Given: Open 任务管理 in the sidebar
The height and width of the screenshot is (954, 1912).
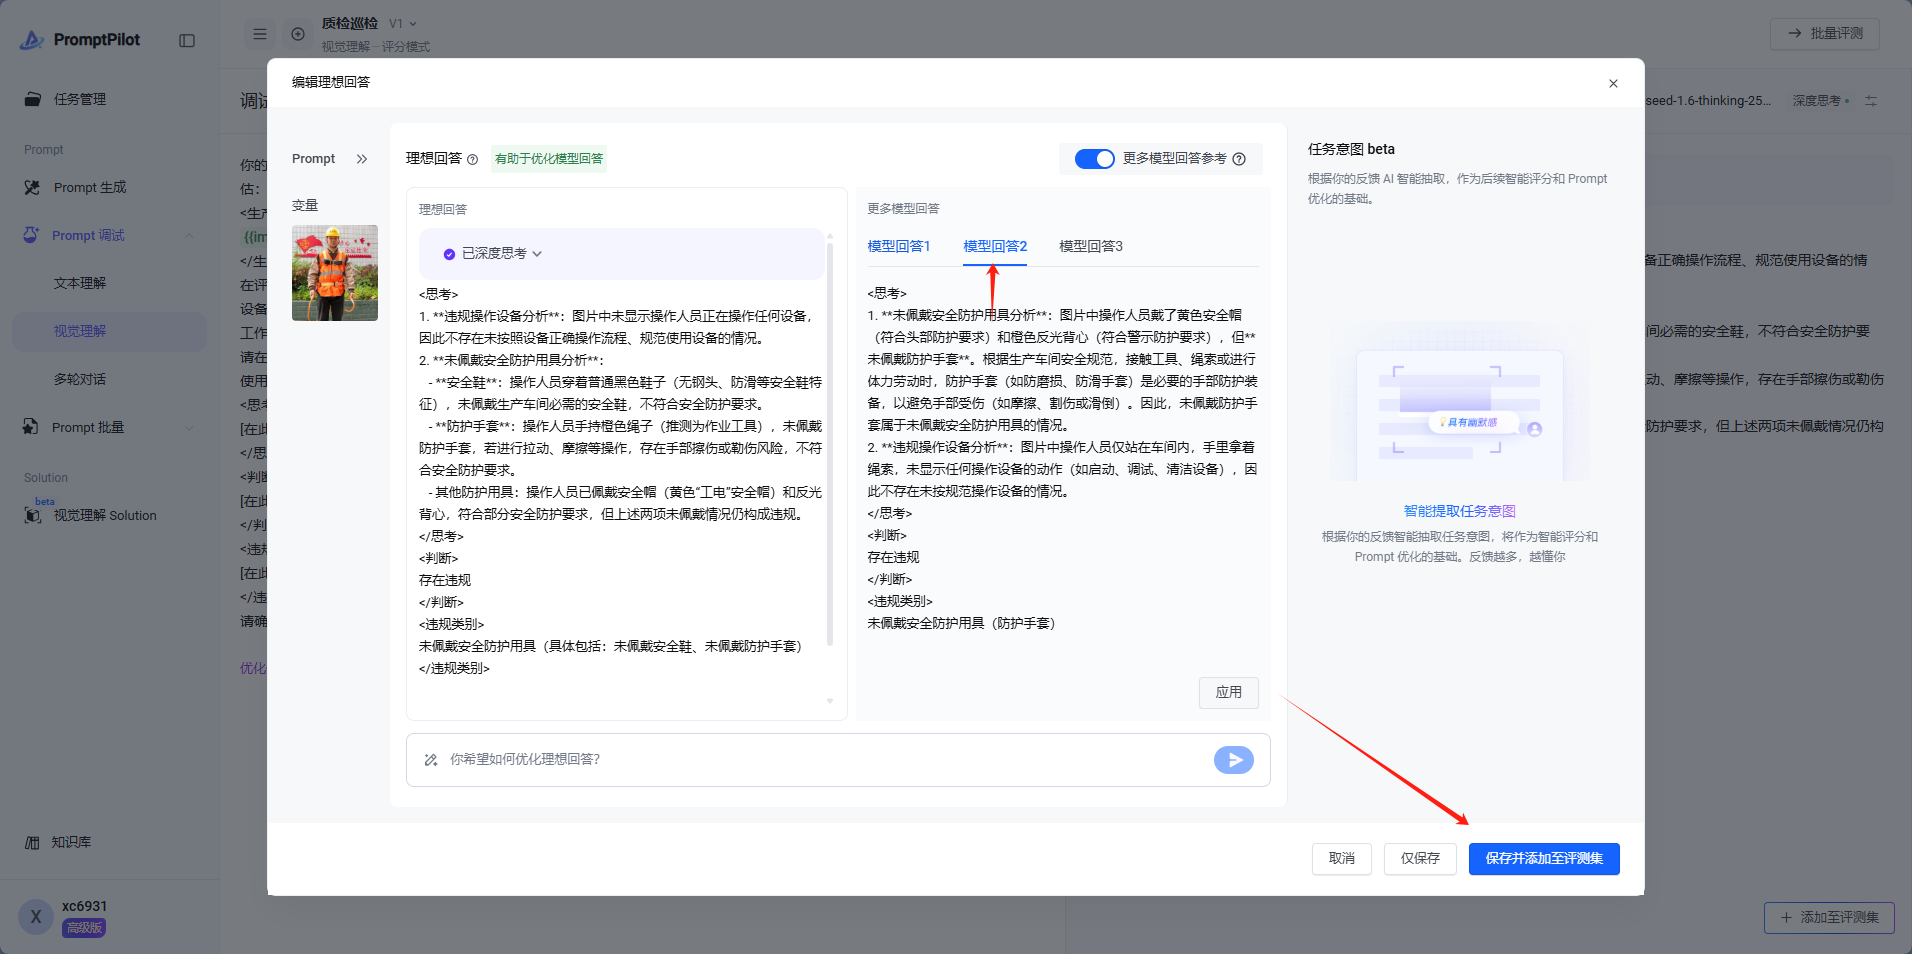Looking at the screenshot, I should click(x=110, y=99).
